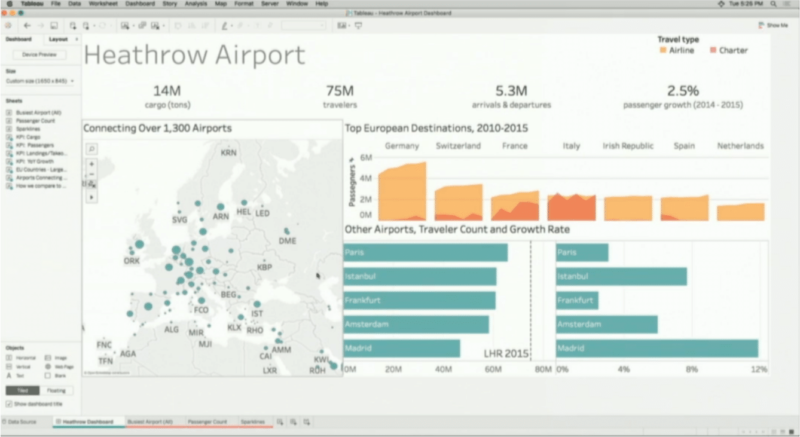Click the Frankfurt growth rate bar
Image resolution: width=800 pixels, height=437 pixels.
click(x=577, y=300)
